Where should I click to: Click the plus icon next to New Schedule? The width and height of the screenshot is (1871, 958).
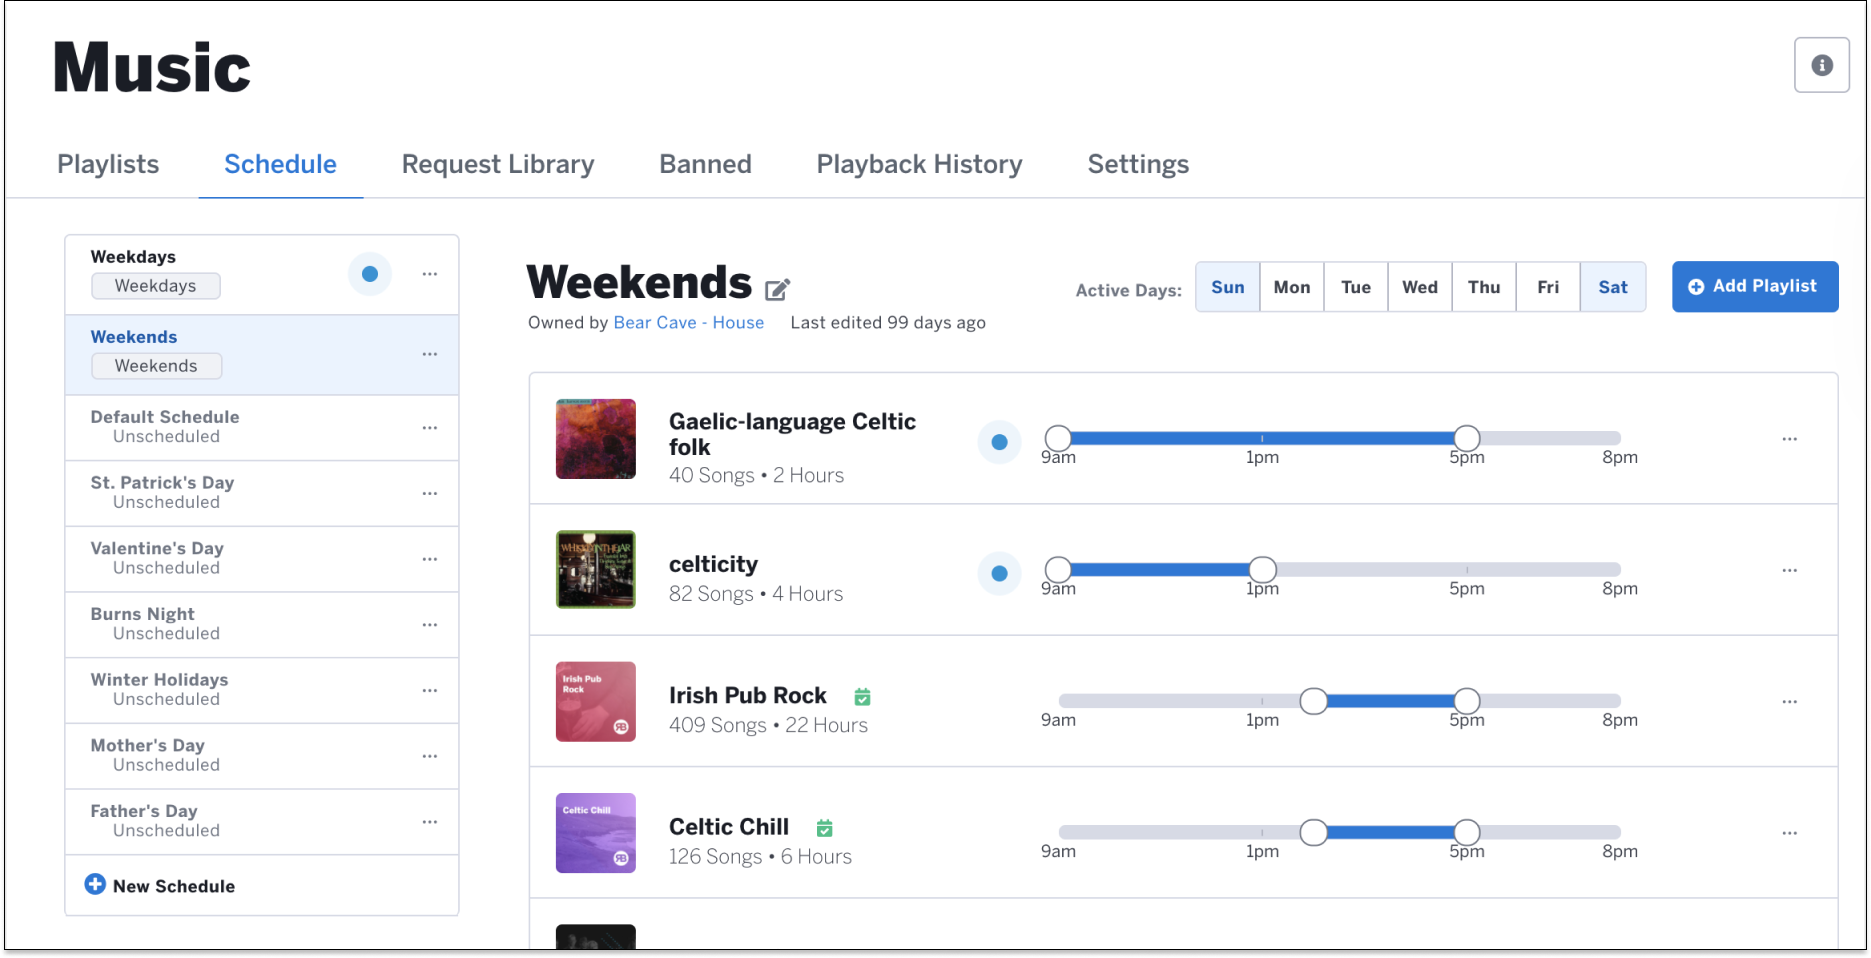(95, 884)
